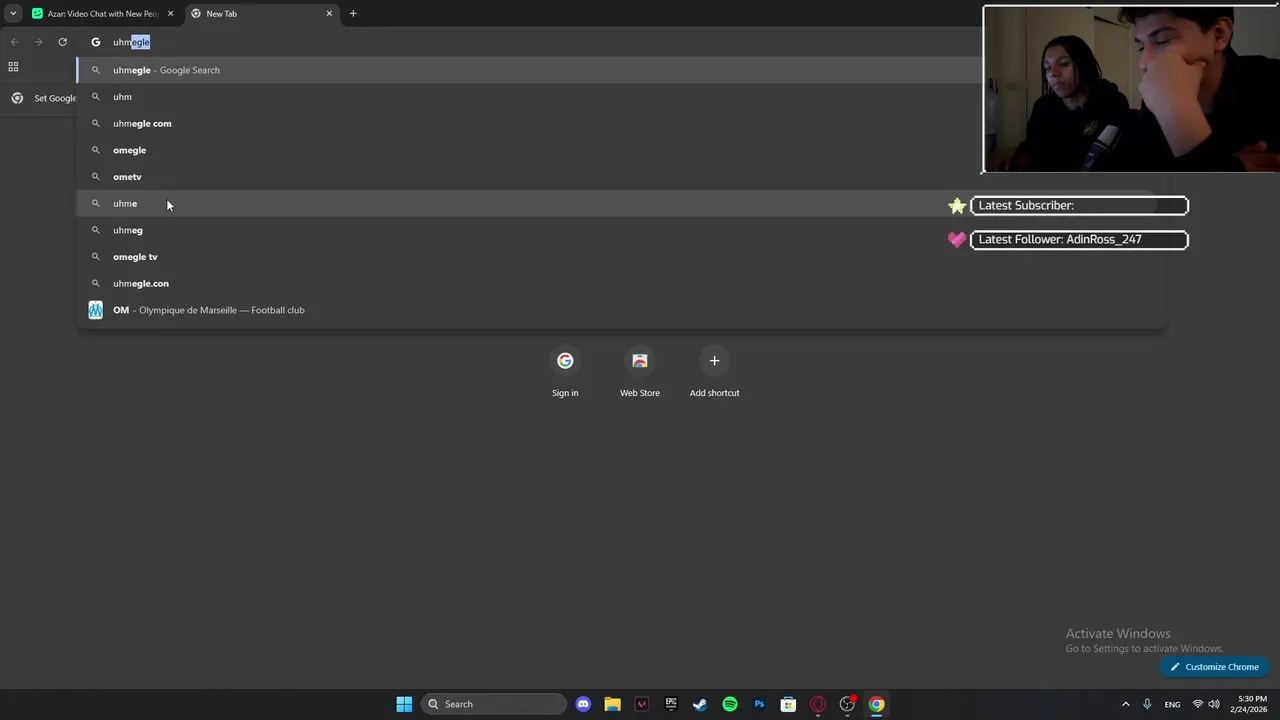Open OBS Studio from the taskbar

[847, 704]
